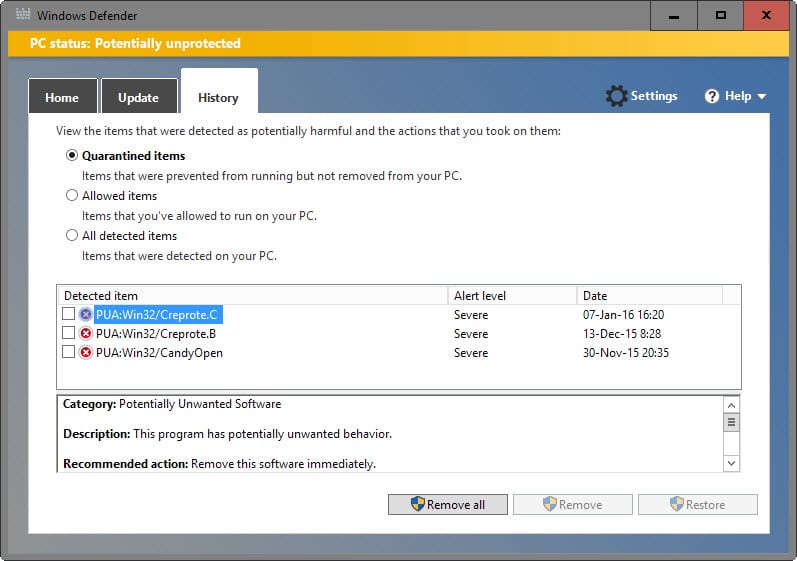Image resolution: width=797 pixels, height=561 pixels.
Task: Check the box for PUA:Win32/Creprote.C
Action: pyautogui.click(x=68, y=314)
